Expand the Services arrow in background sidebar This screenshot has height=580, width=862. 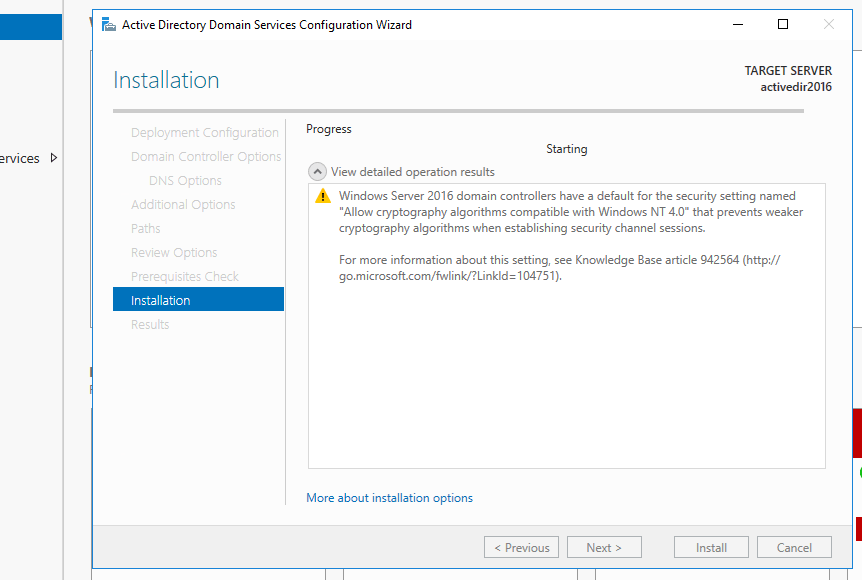[x=54, y=158]
